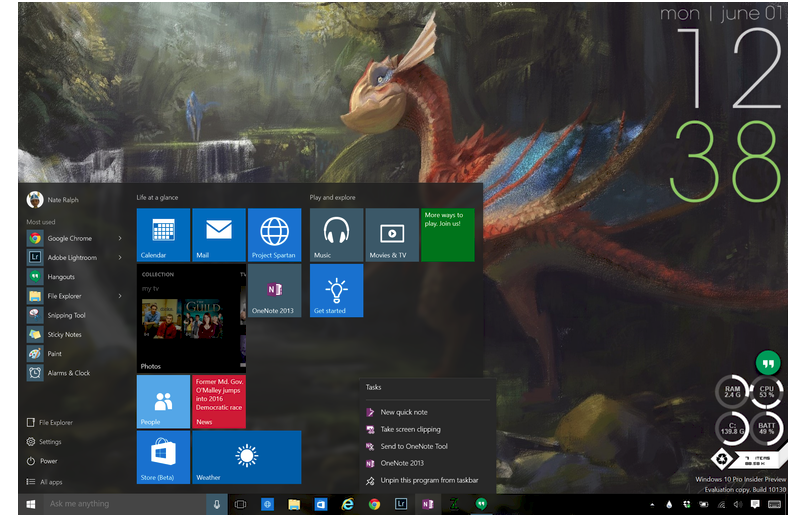Click the Windows Start button
Screen dimensions: 797x528
point(31,504)
